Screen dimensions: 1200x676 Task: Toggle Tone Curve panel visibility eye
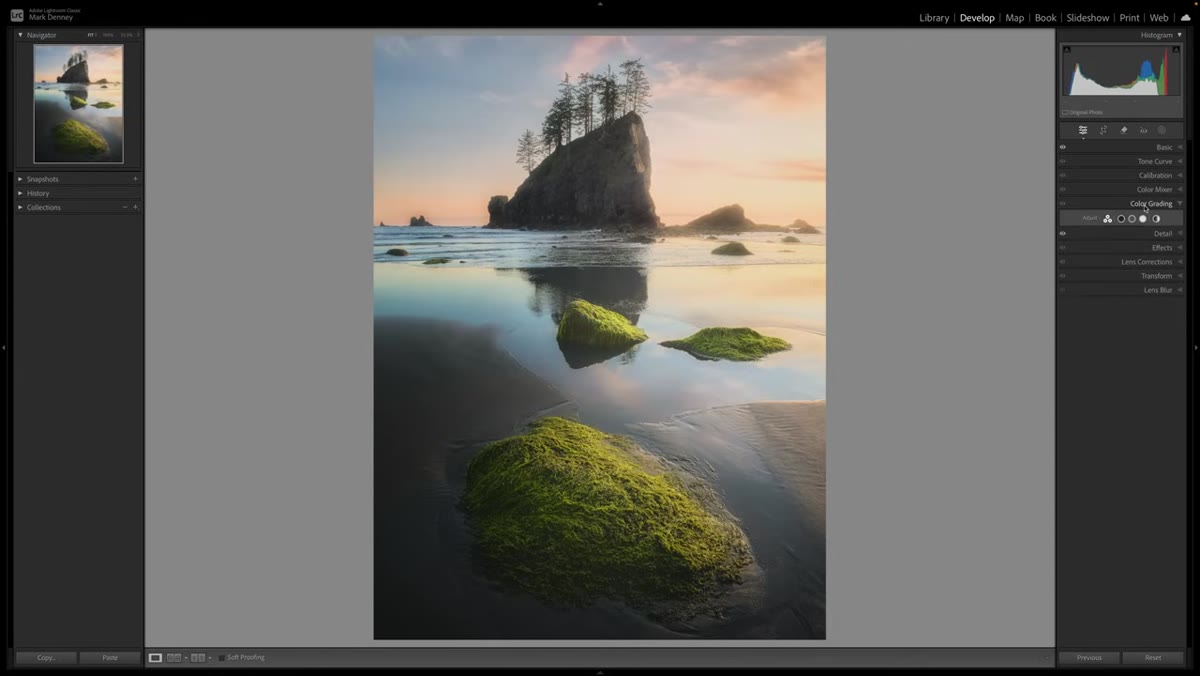pyautogui.click(x=1063, y=161)
